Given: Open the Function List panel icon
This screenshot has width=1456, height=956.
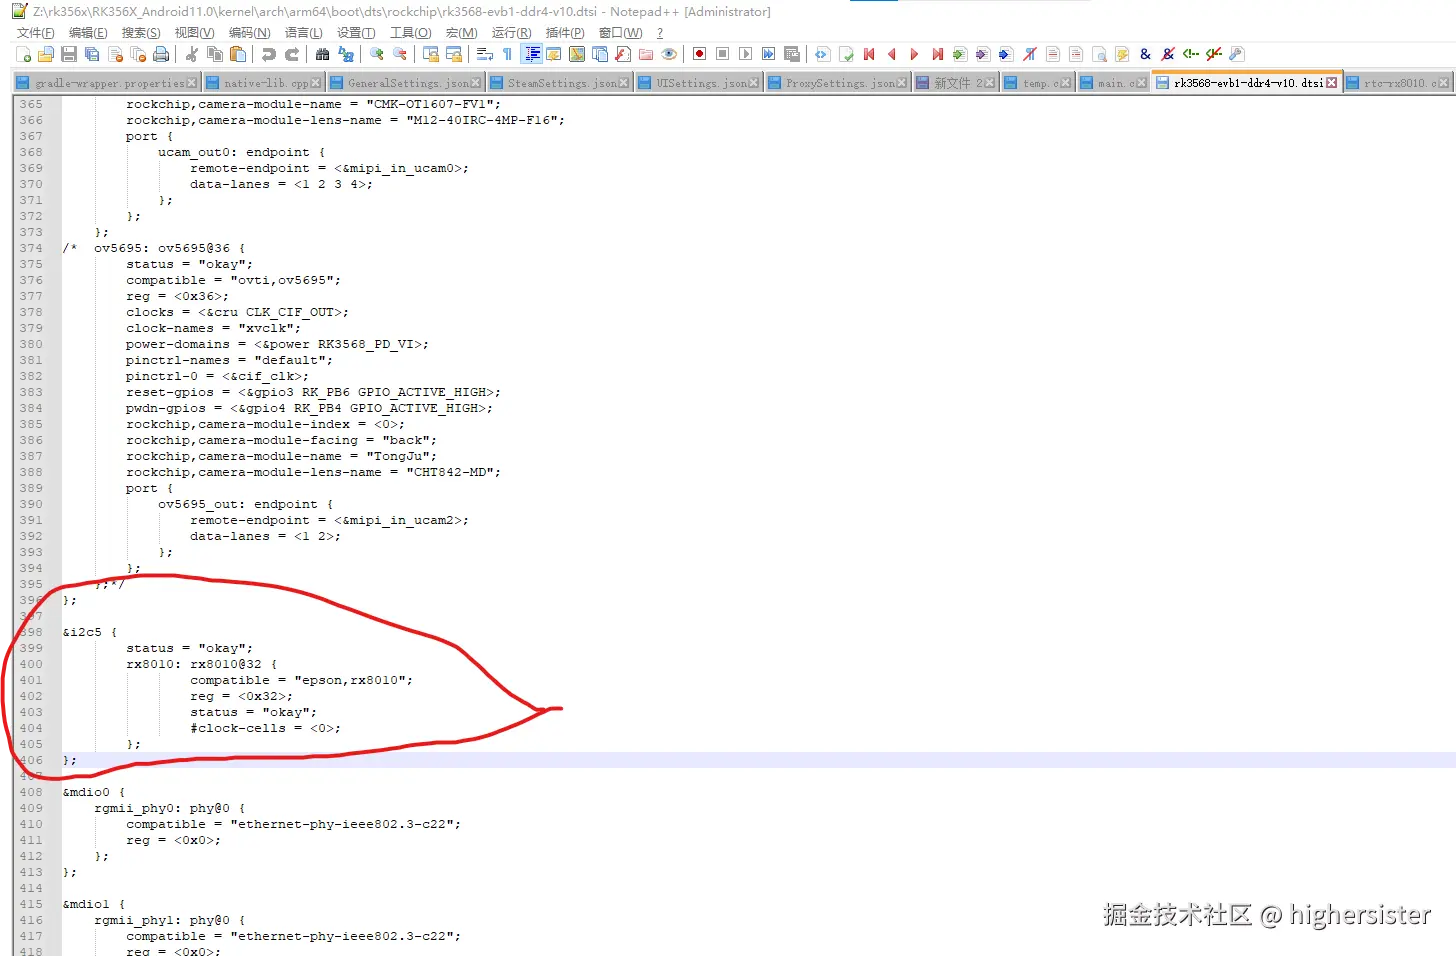Looking at the screenshot, I should pos(623,54).
